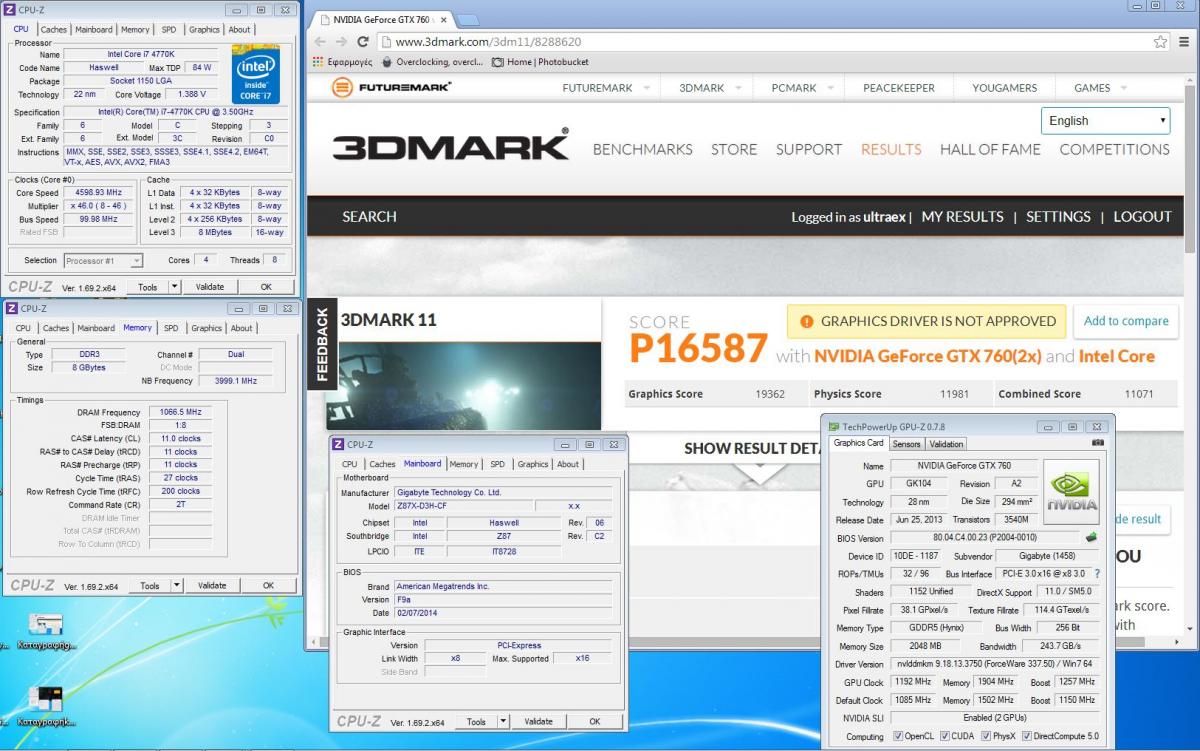This screenshot has height=751, width=1200.
Task: Open Tools arrow in CPU-Z CPU window
Action: 174,286
